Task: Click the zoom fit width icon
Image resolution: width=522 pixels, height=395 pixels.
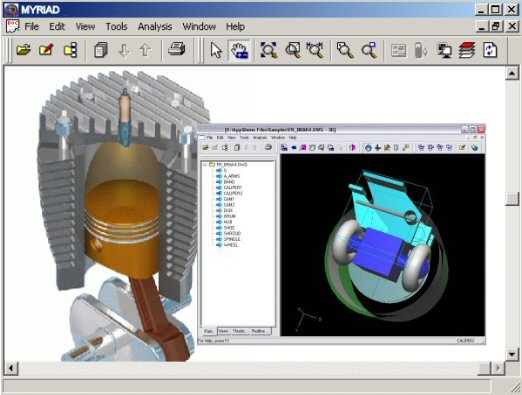Action: (x=315, y=50)
